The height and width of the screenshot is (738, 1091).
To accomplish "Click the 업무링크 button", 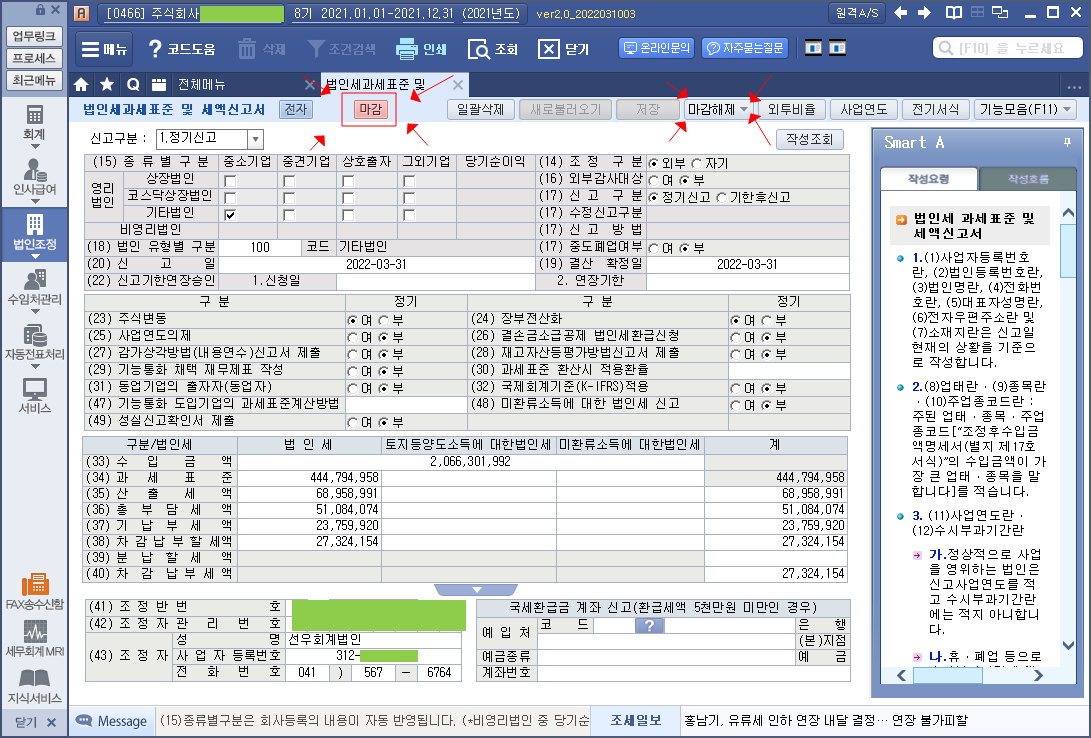I will coord(34,36).
